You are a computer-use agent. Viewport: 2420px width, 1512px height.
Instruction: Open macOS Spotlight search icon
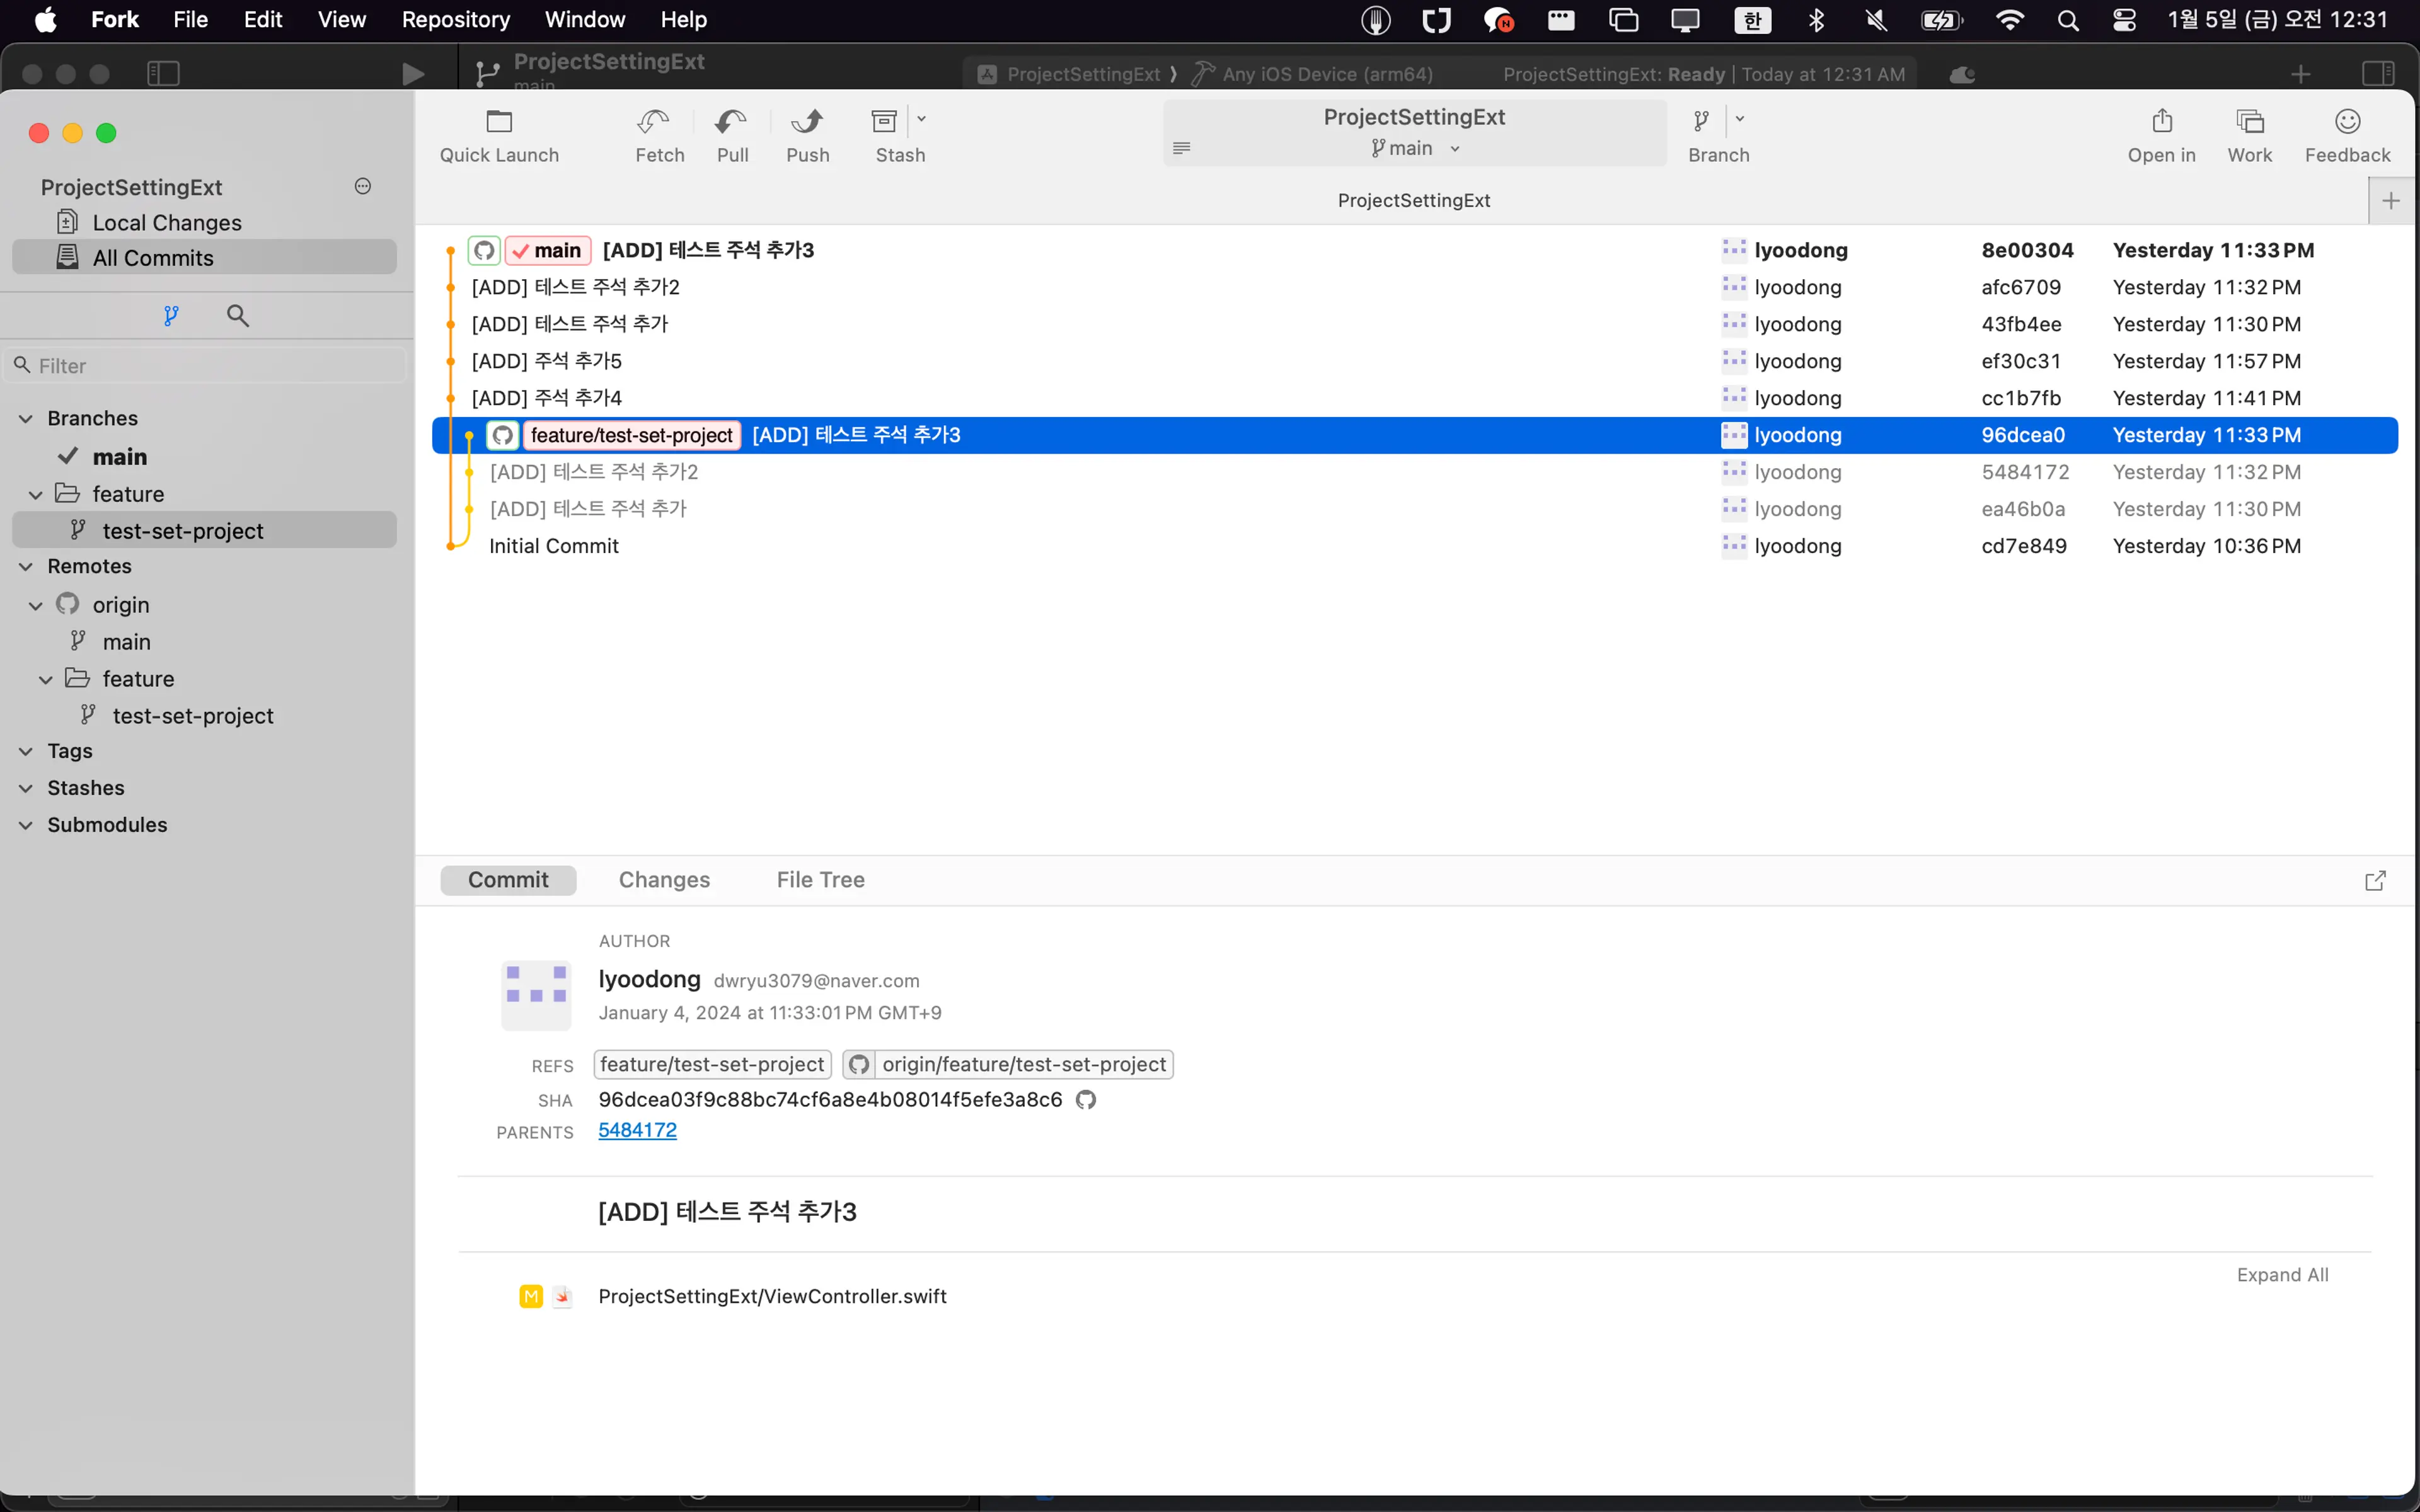2068,20
